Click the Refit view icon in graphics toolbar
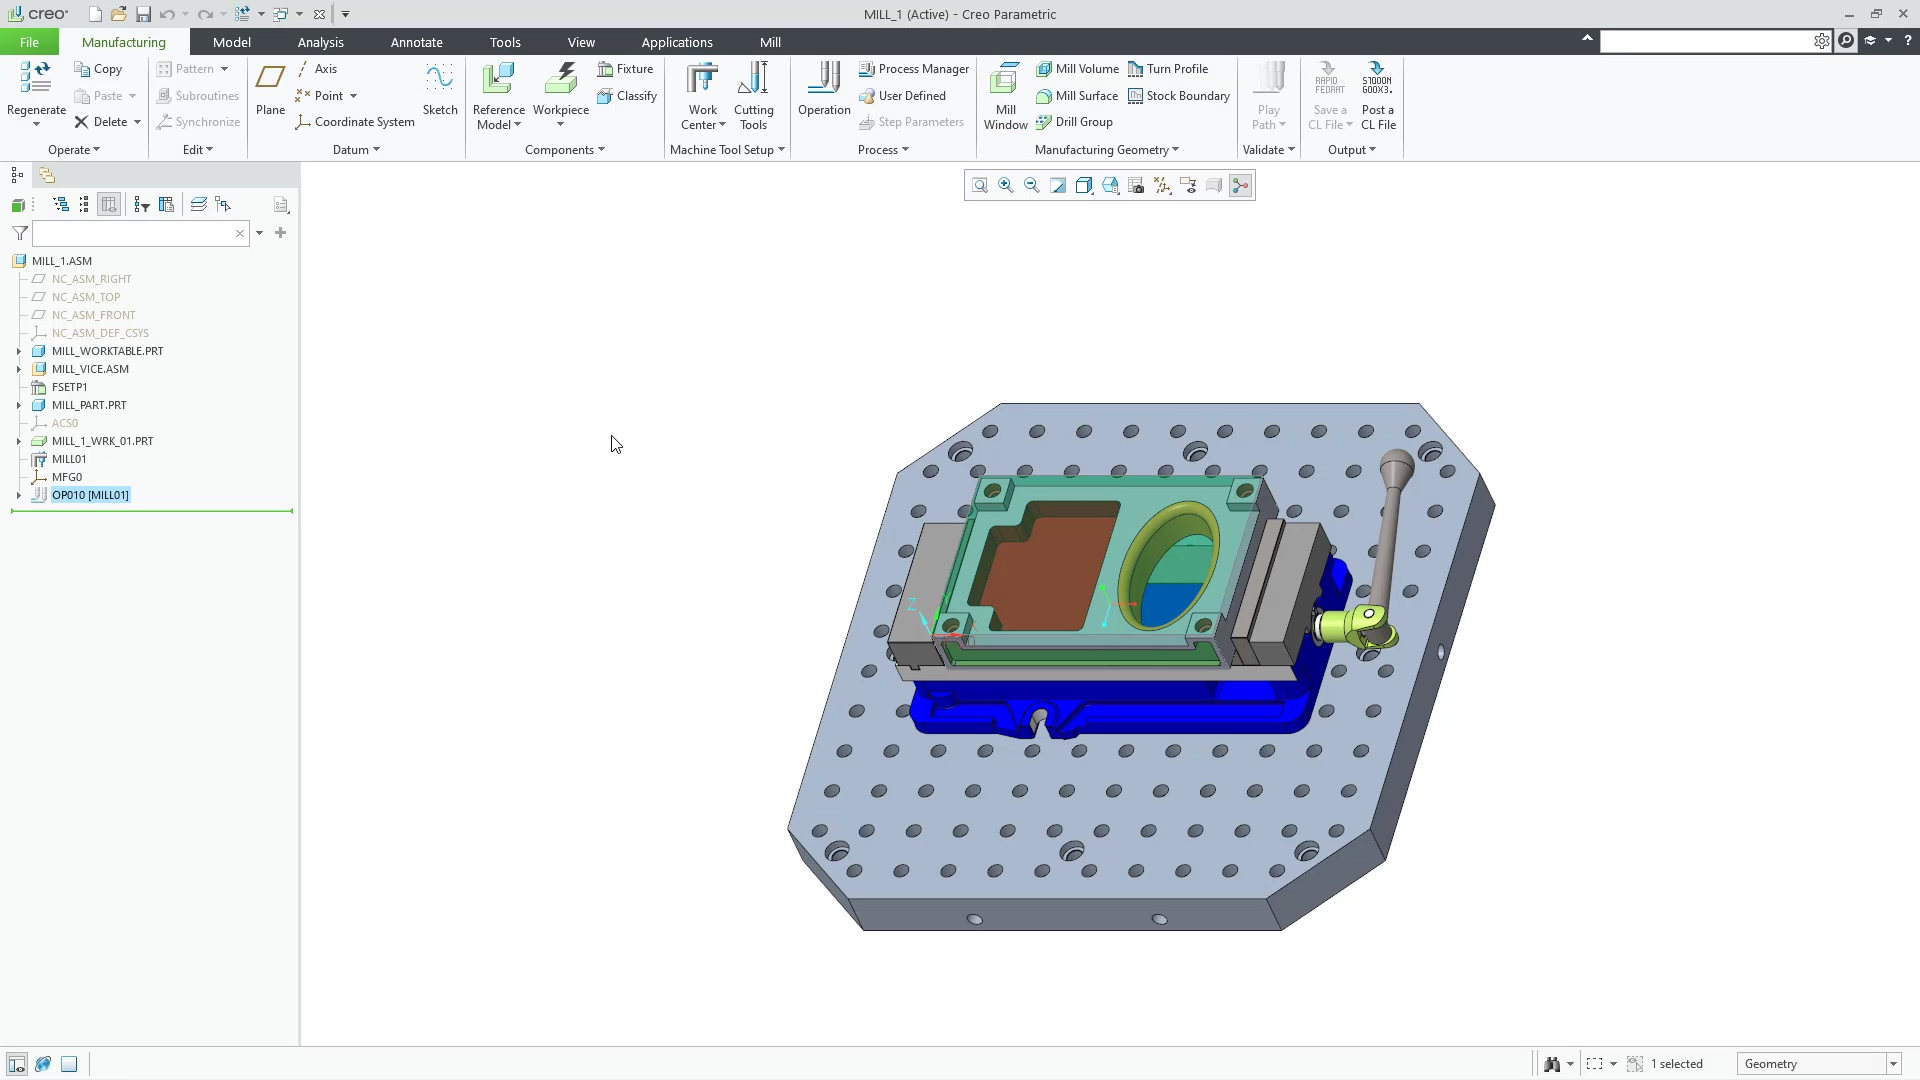This screenshot has width=1920, height=1080. [980, 185]
